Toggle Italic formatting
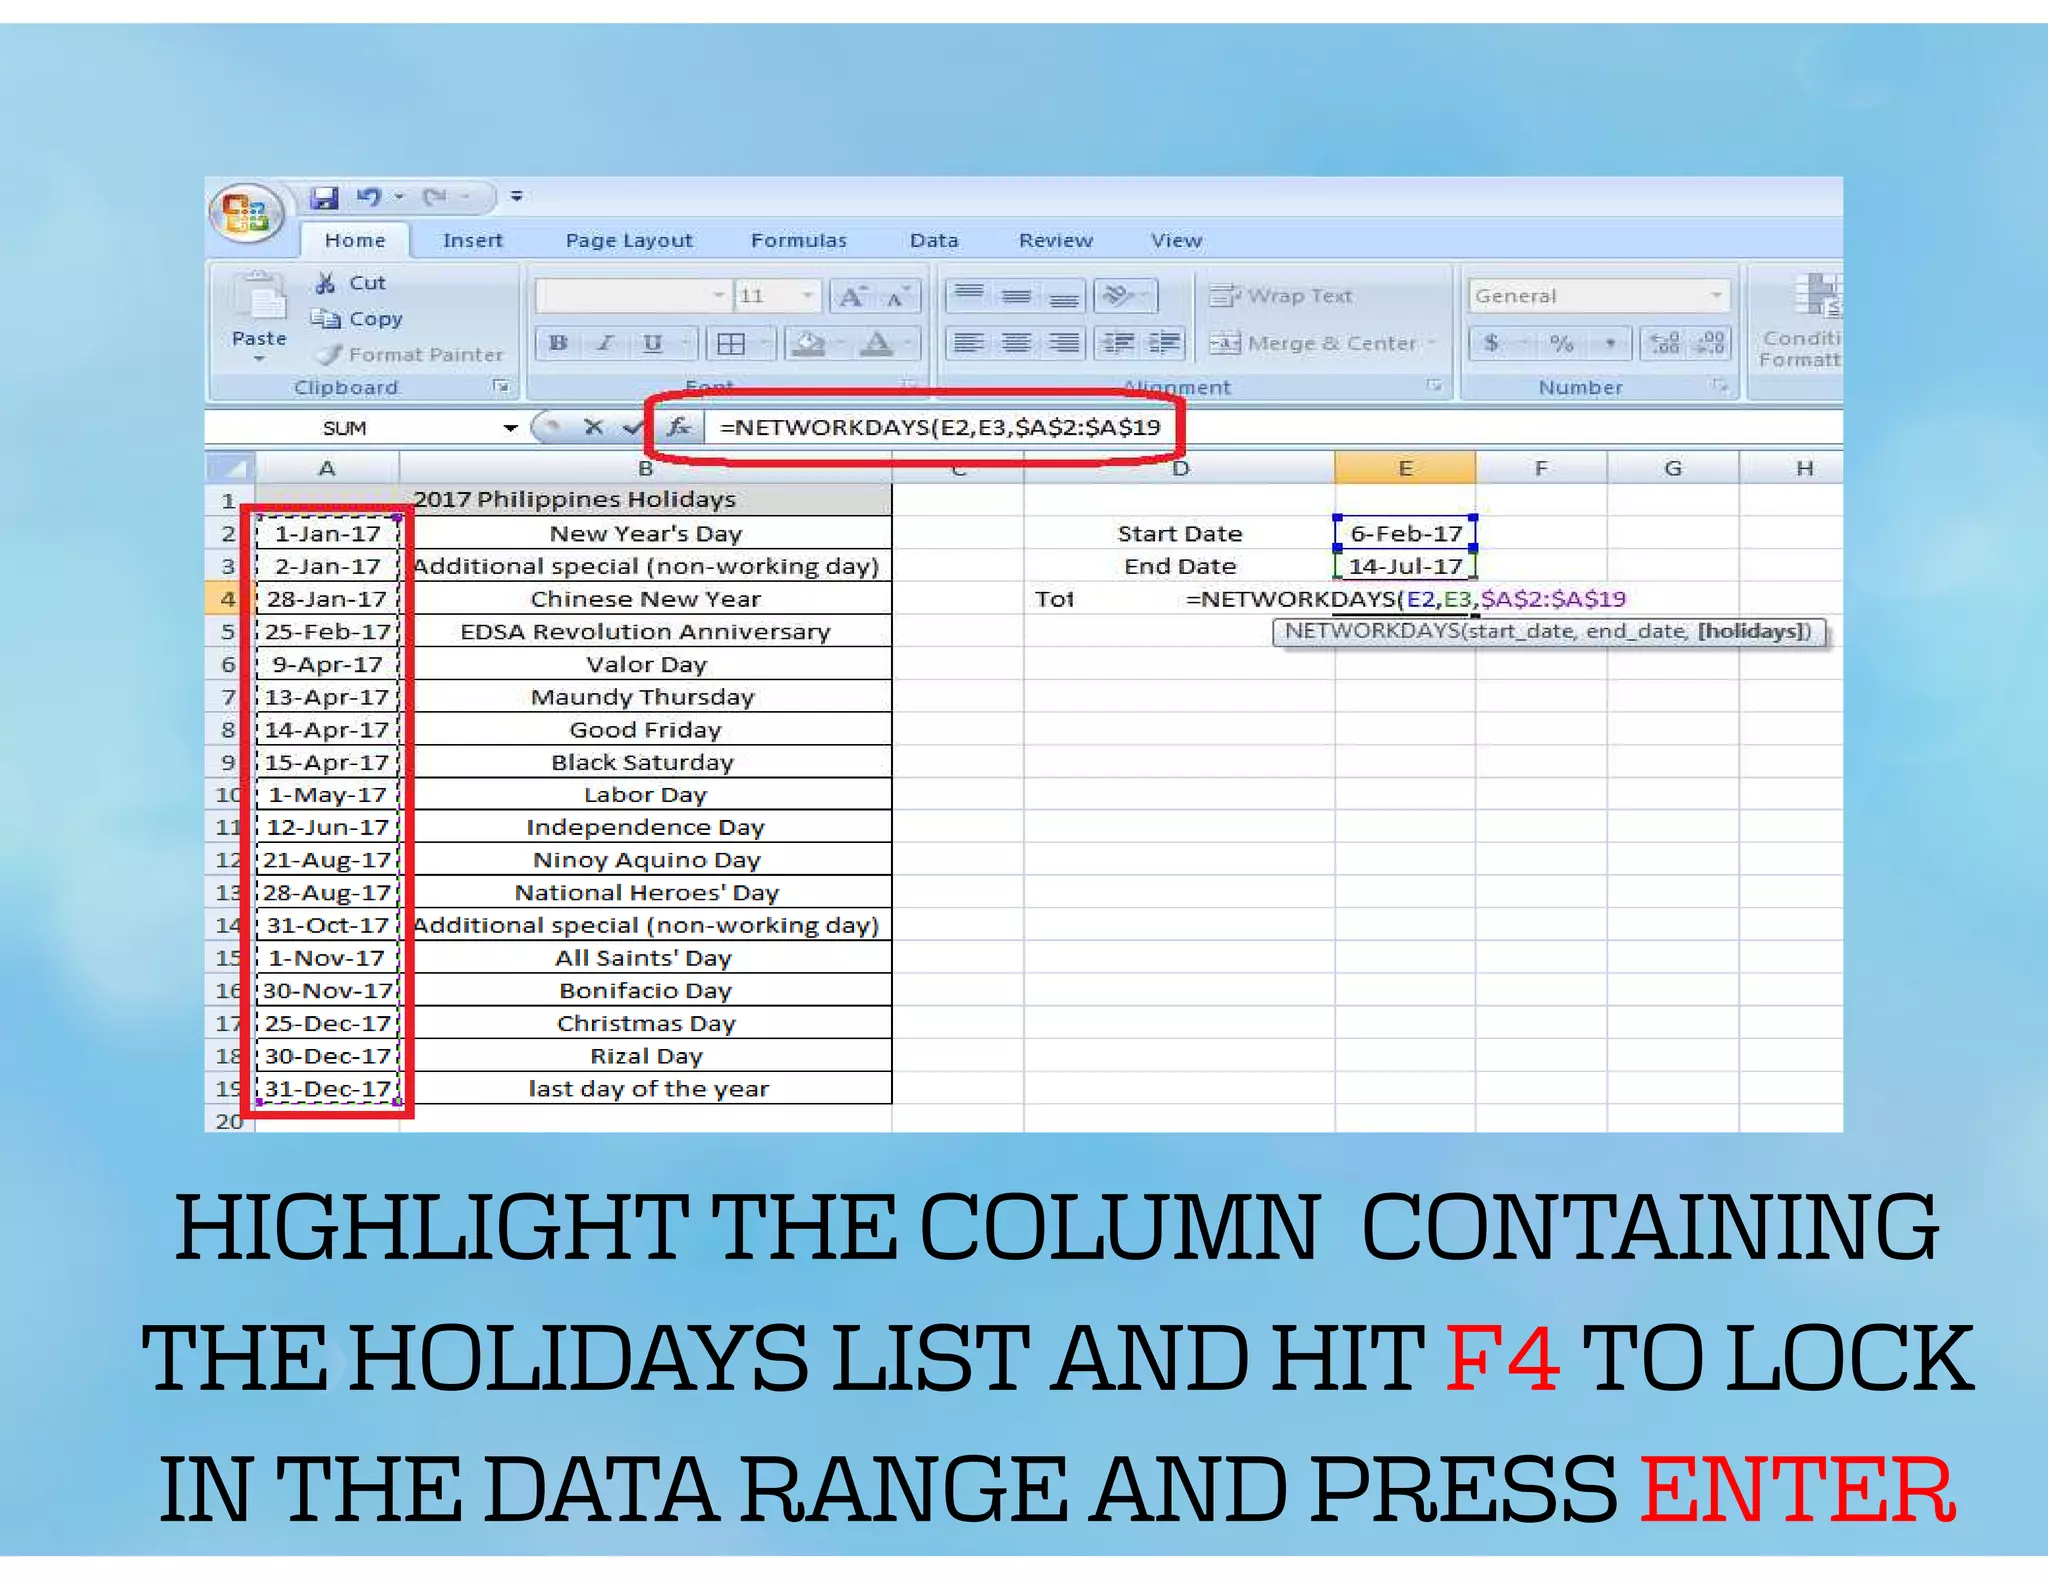The width and height of the screenshot is (2048, 1582). coord(605,344)
